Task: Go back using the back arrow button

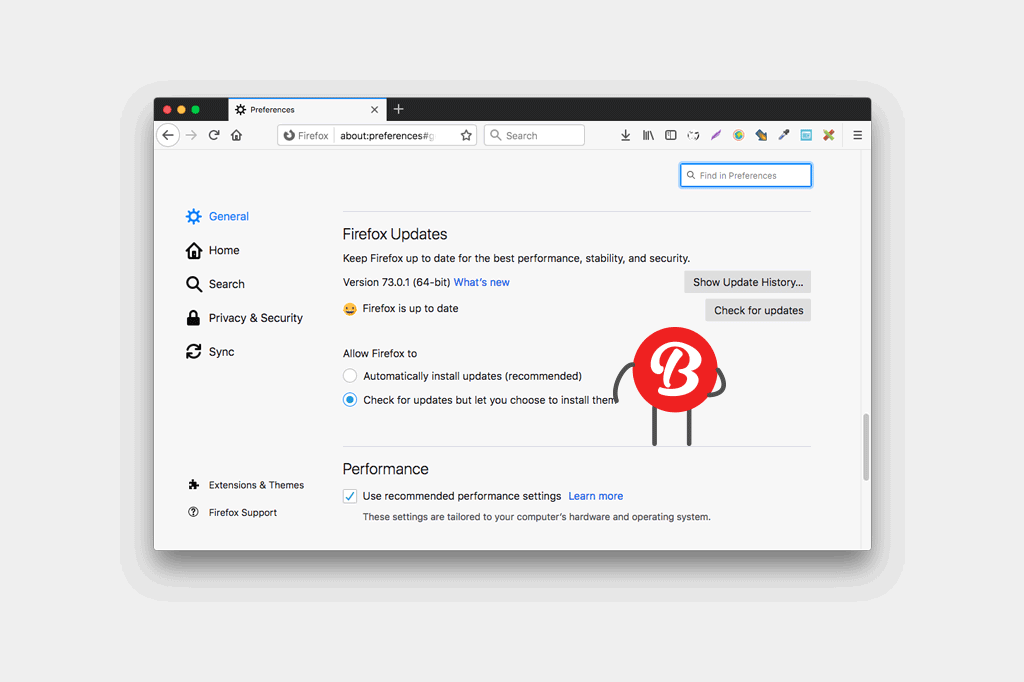Action: pos(168,135)
